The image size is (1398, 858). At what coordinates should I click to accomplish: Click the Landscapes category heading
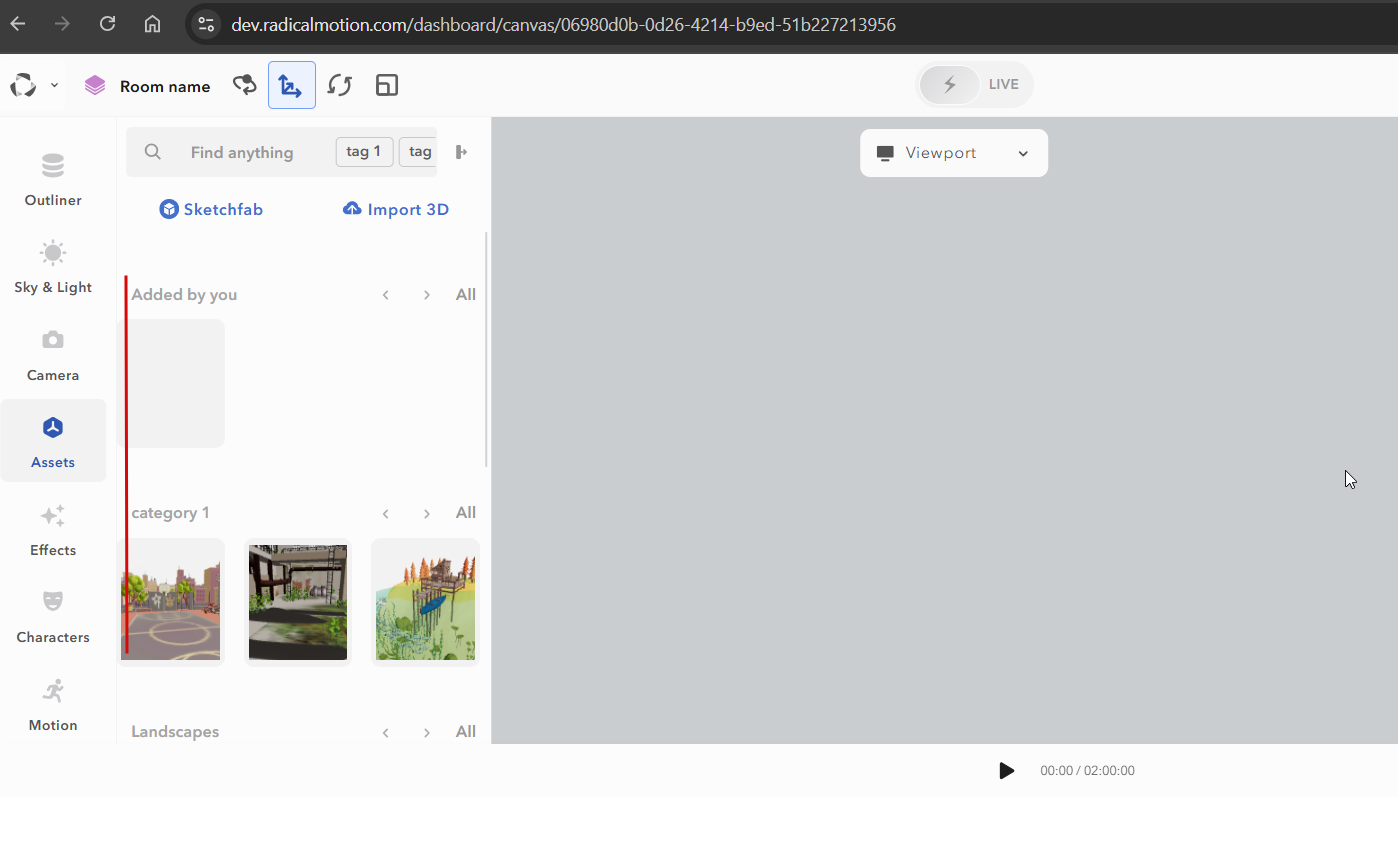pyautogui.click(x=175, y=732)
